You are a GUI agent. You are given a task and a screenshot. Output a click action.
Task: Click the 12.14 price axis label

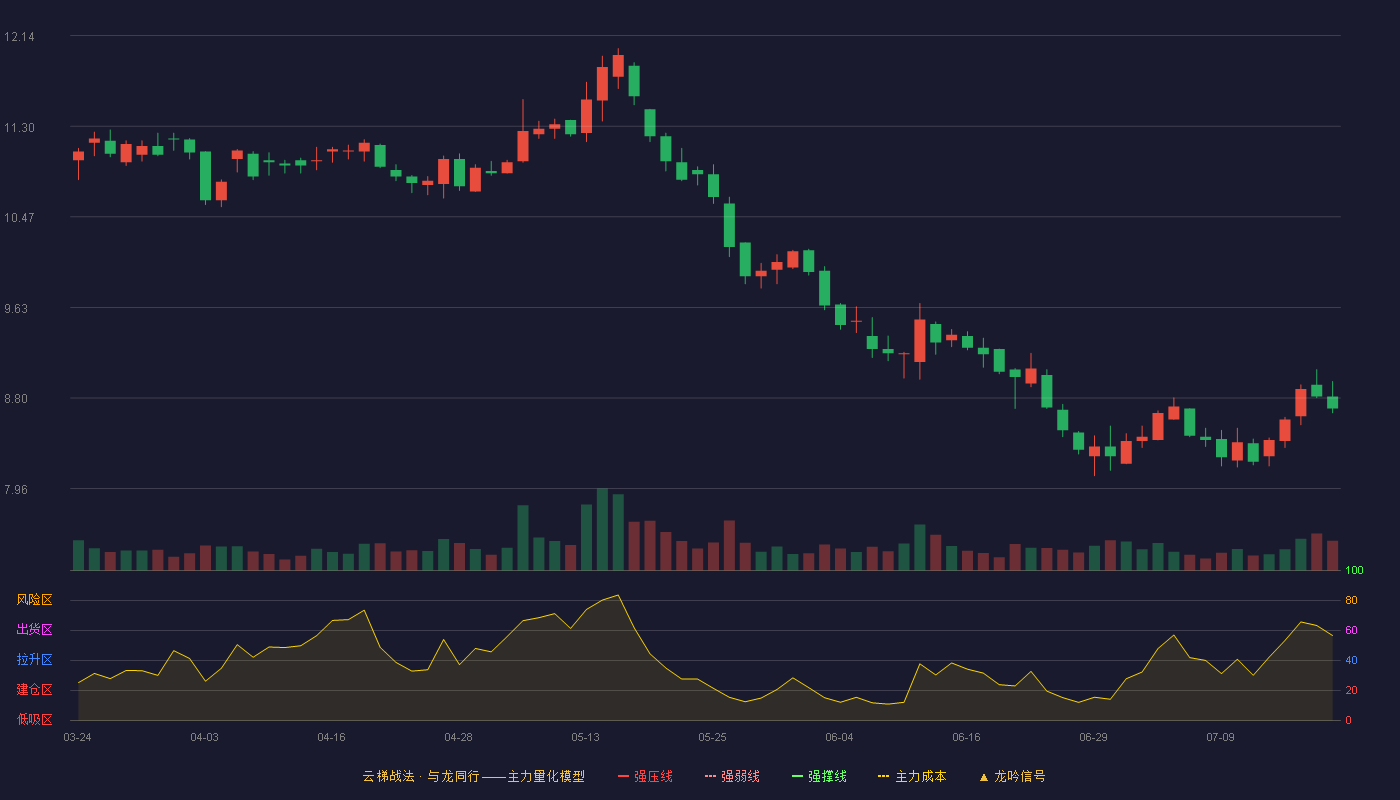click(19, 37)
